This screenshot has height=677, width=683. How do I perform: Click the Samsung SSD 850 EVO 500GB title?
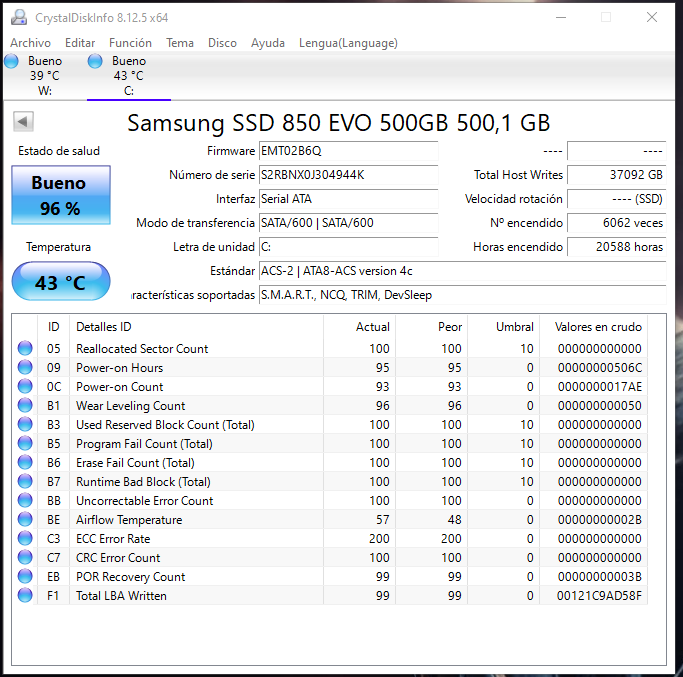coord(338,123)
